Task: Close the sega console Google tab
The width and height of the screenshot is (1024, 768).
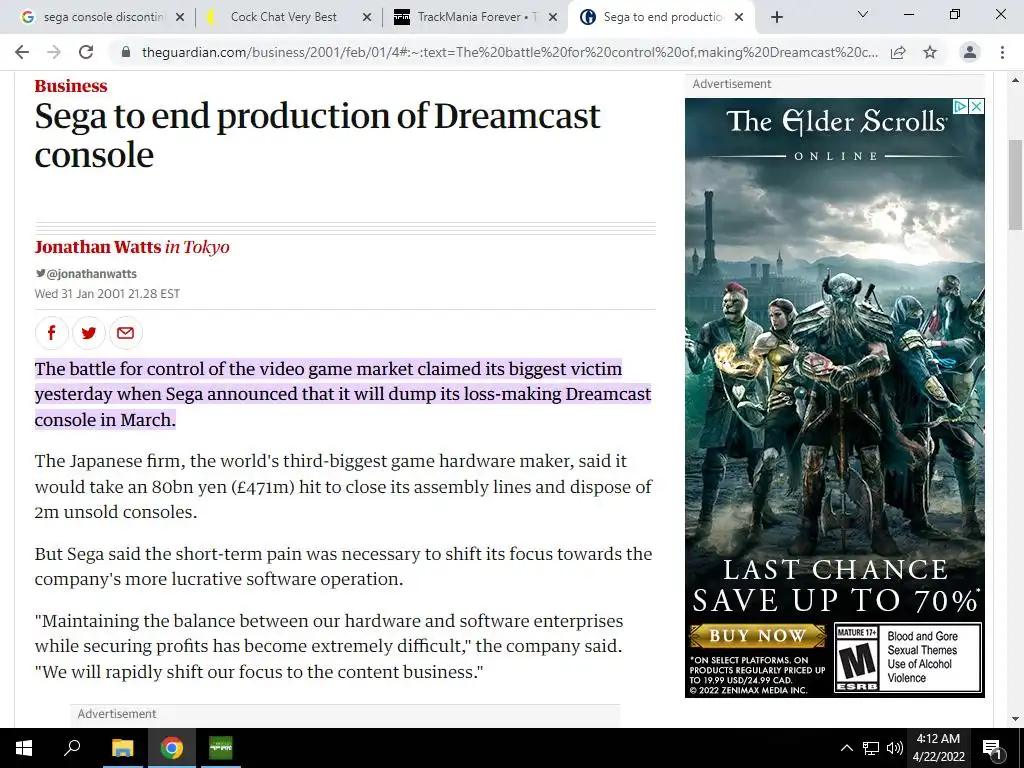Action: coord(180,17)
